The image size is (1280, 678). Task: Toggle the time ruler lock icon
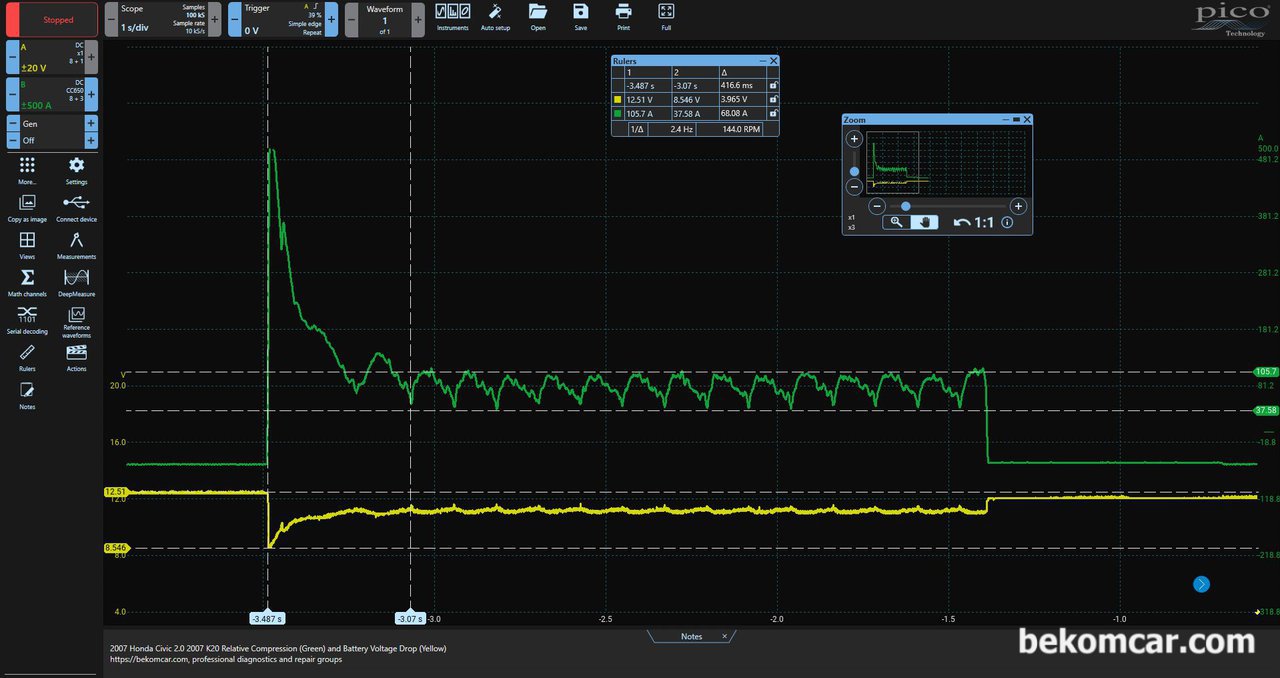click(771, 86)
